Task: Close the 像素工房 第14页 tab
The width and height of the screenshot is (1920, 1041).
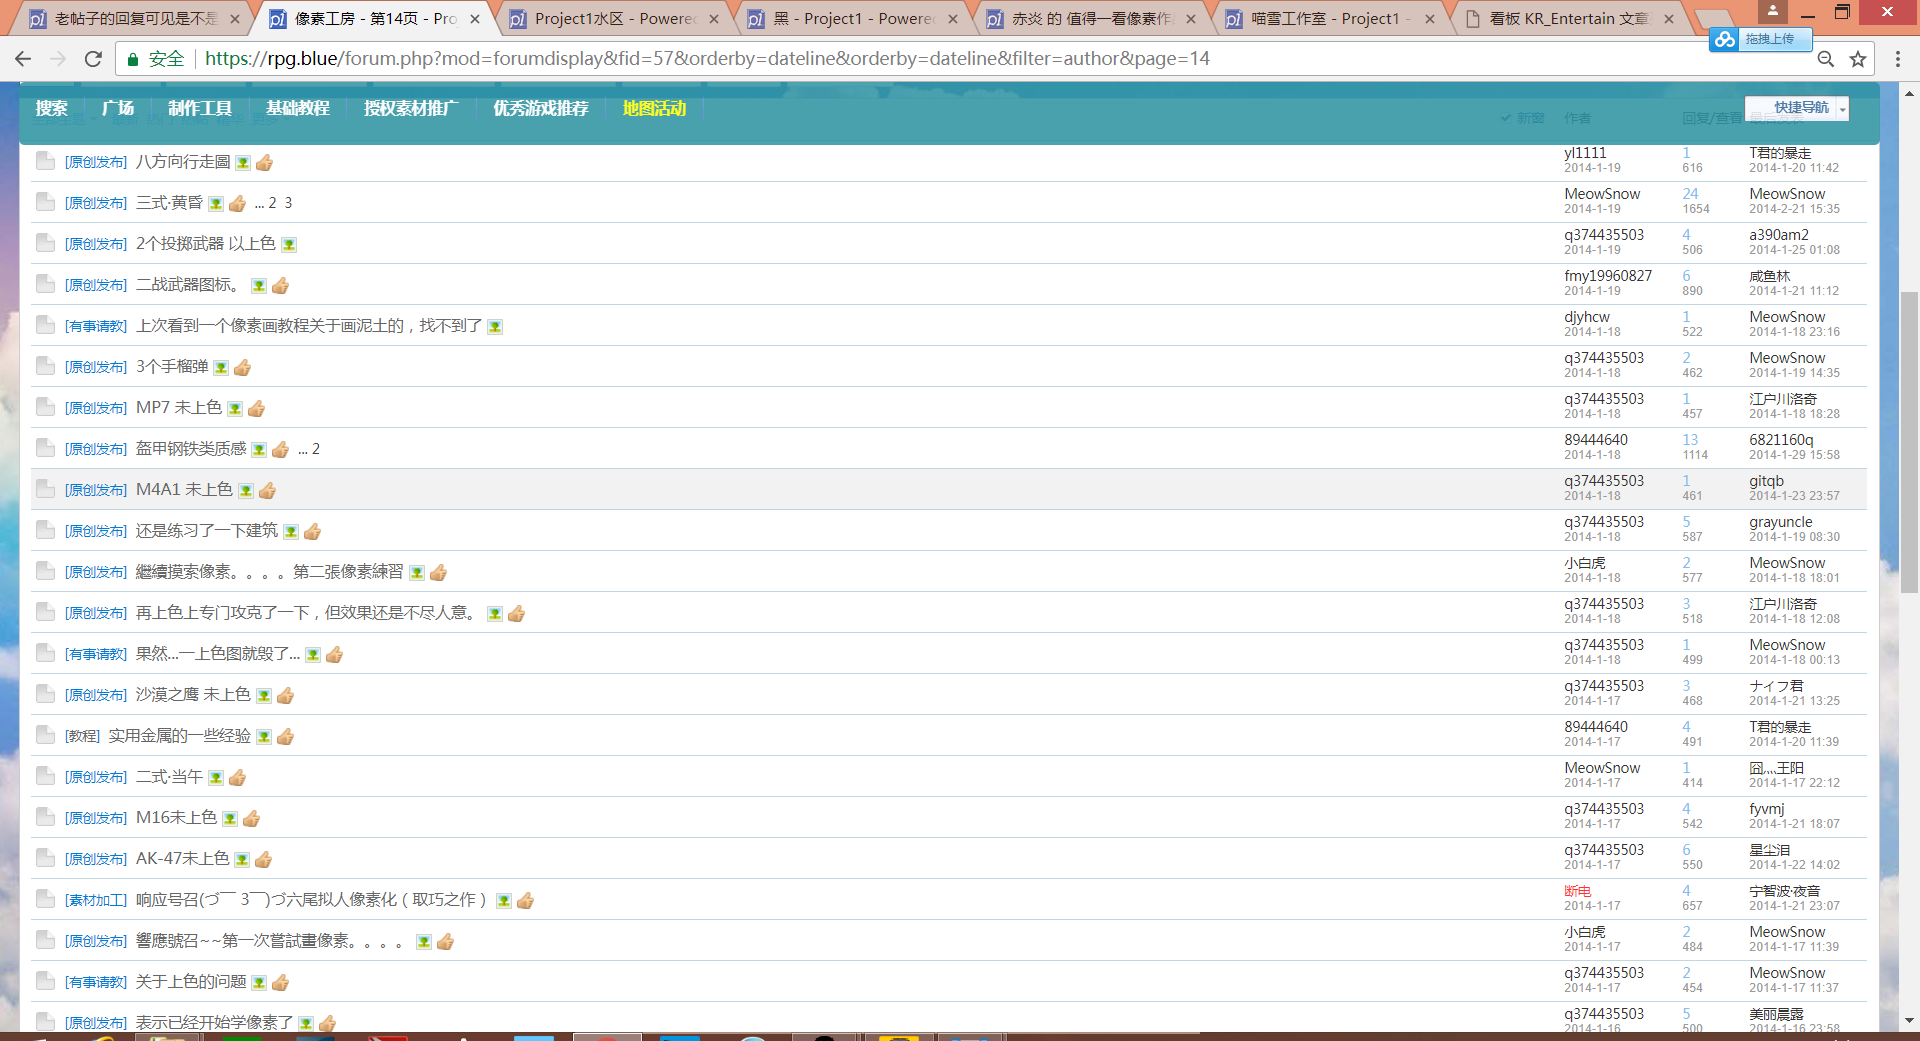Action: pyautogui.click(x=475, y=18)
